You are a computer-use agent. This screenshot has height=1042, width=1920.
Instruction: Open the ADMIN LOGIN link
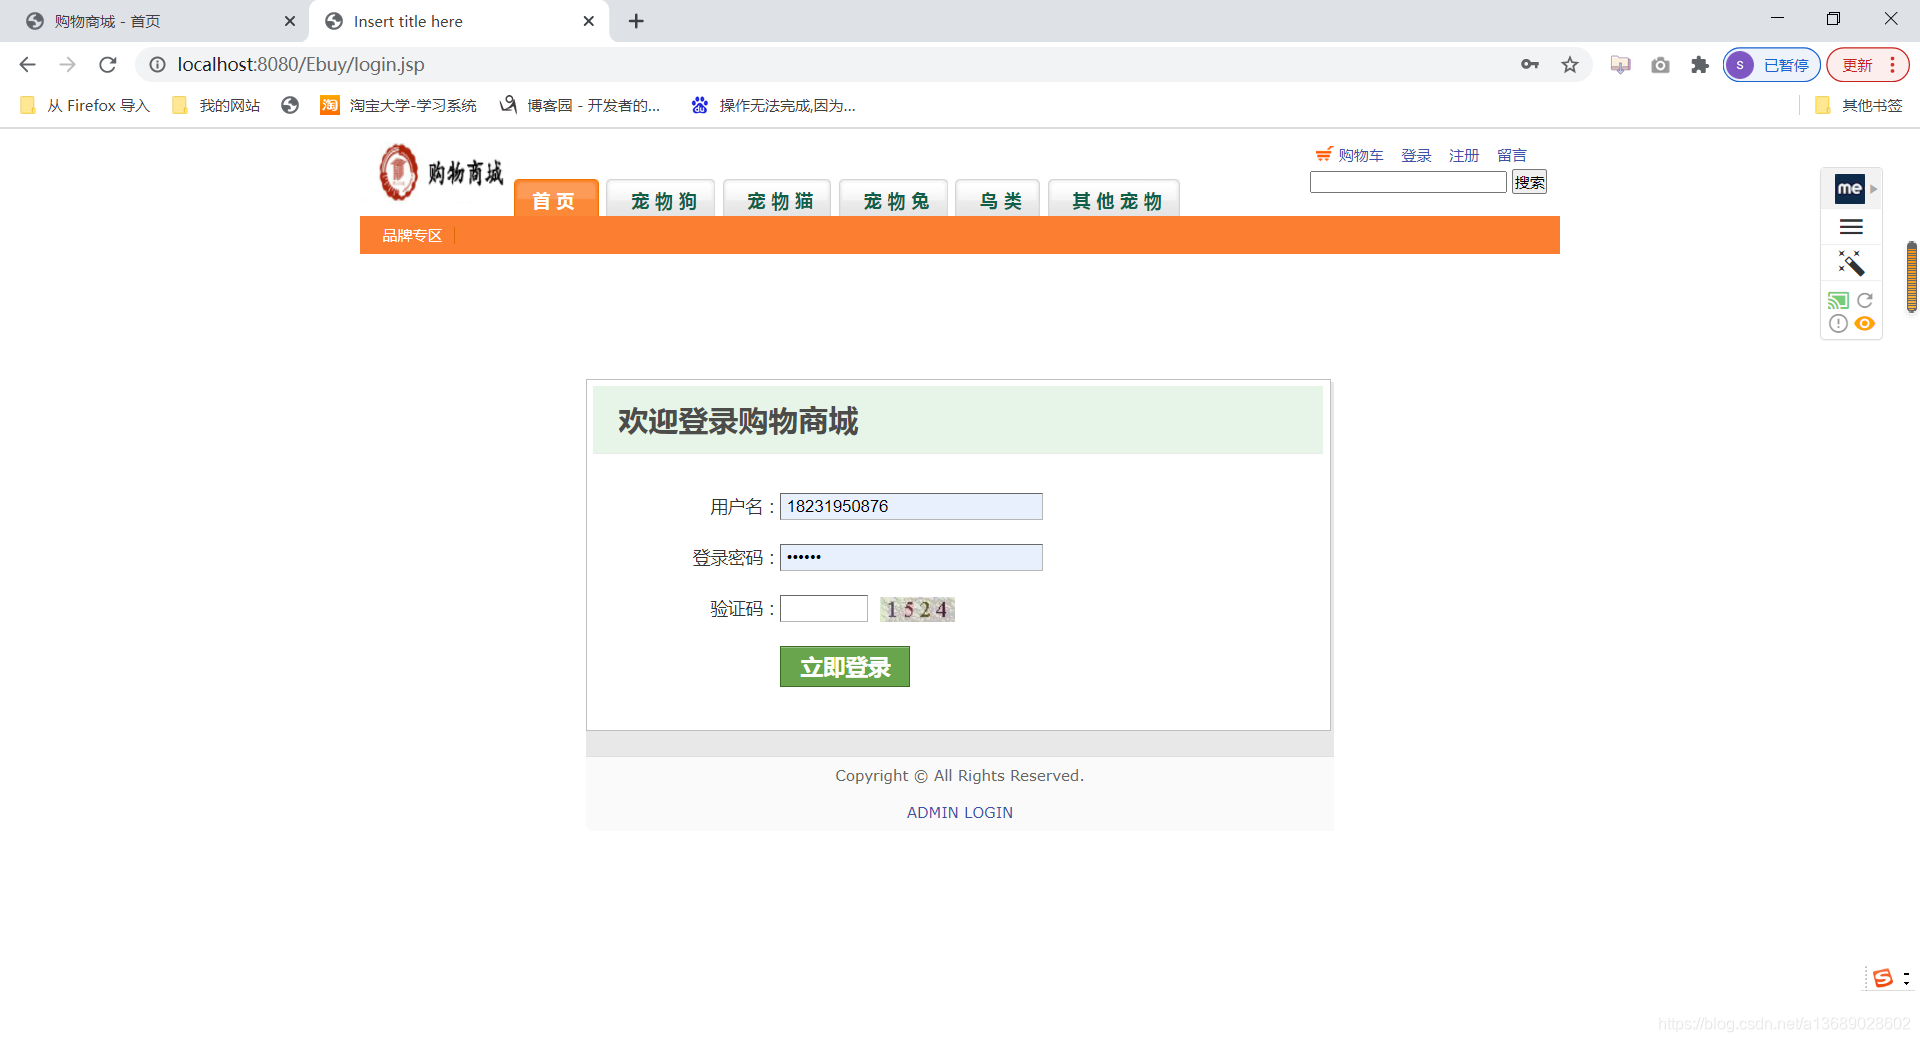pyautogui.click(x=960, y=812)
